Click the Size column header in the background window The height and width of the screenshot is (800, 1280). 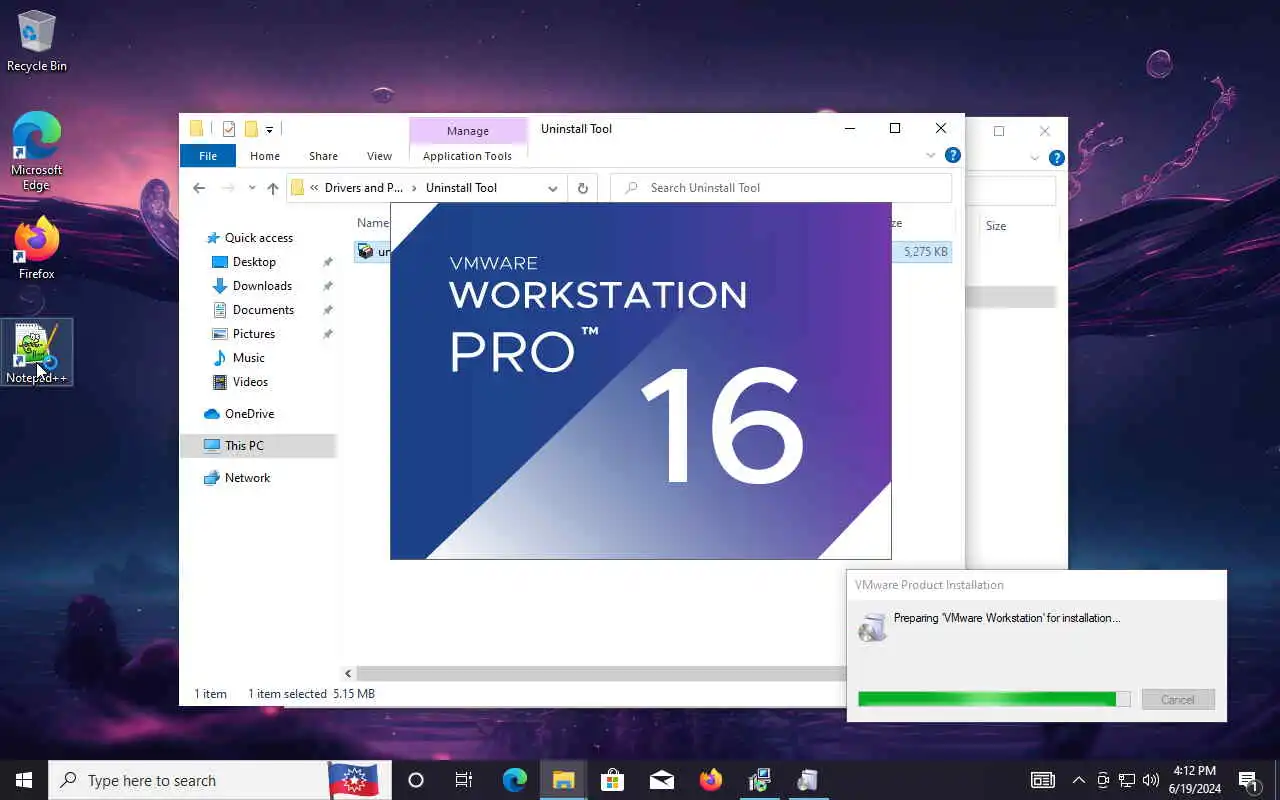(x=996, y=226)
